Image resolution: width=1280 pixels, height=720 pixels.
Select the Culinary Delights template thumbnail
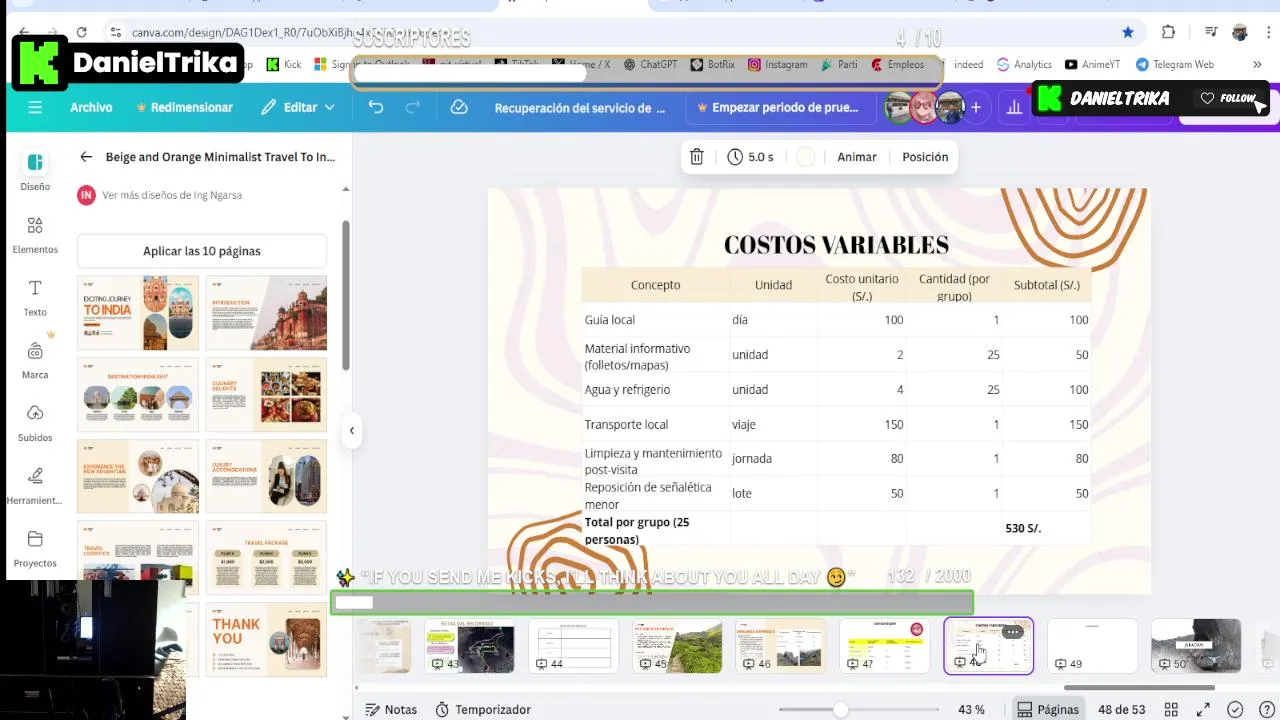point(266,395)
